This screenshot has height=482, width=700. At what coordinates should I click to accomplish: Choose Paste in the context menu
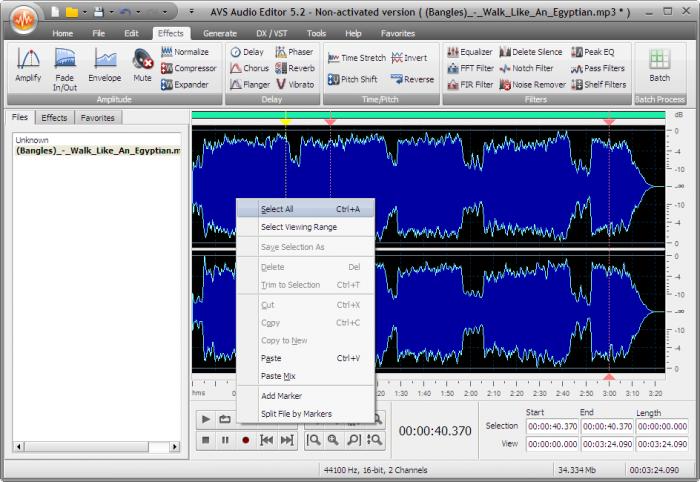pos(306,358)
